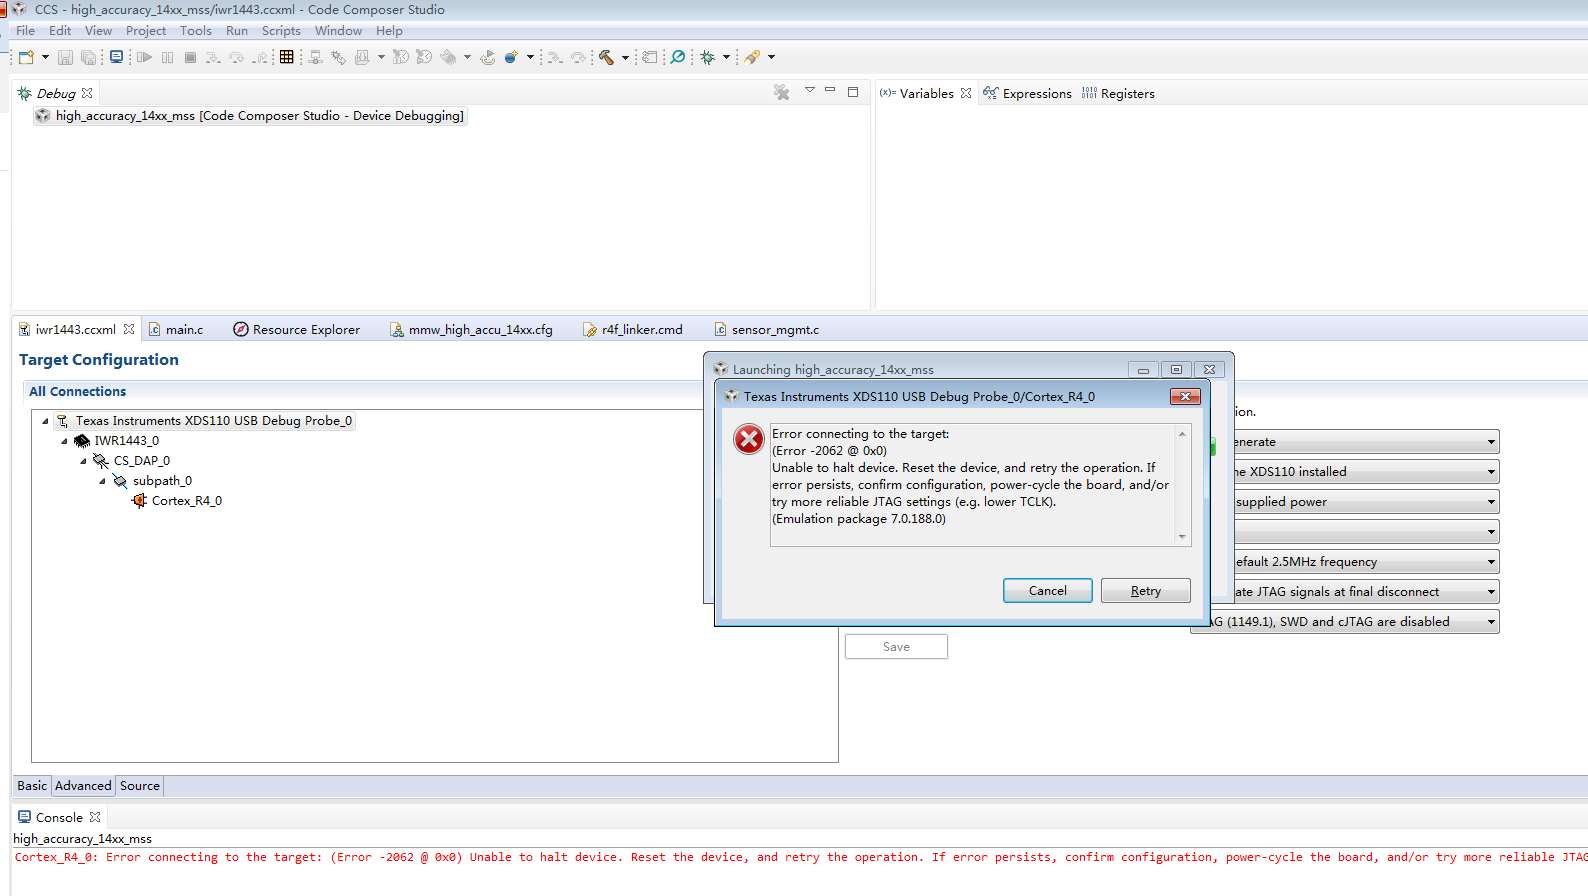
Task: Open the Help menu
Action: [389, 31]
